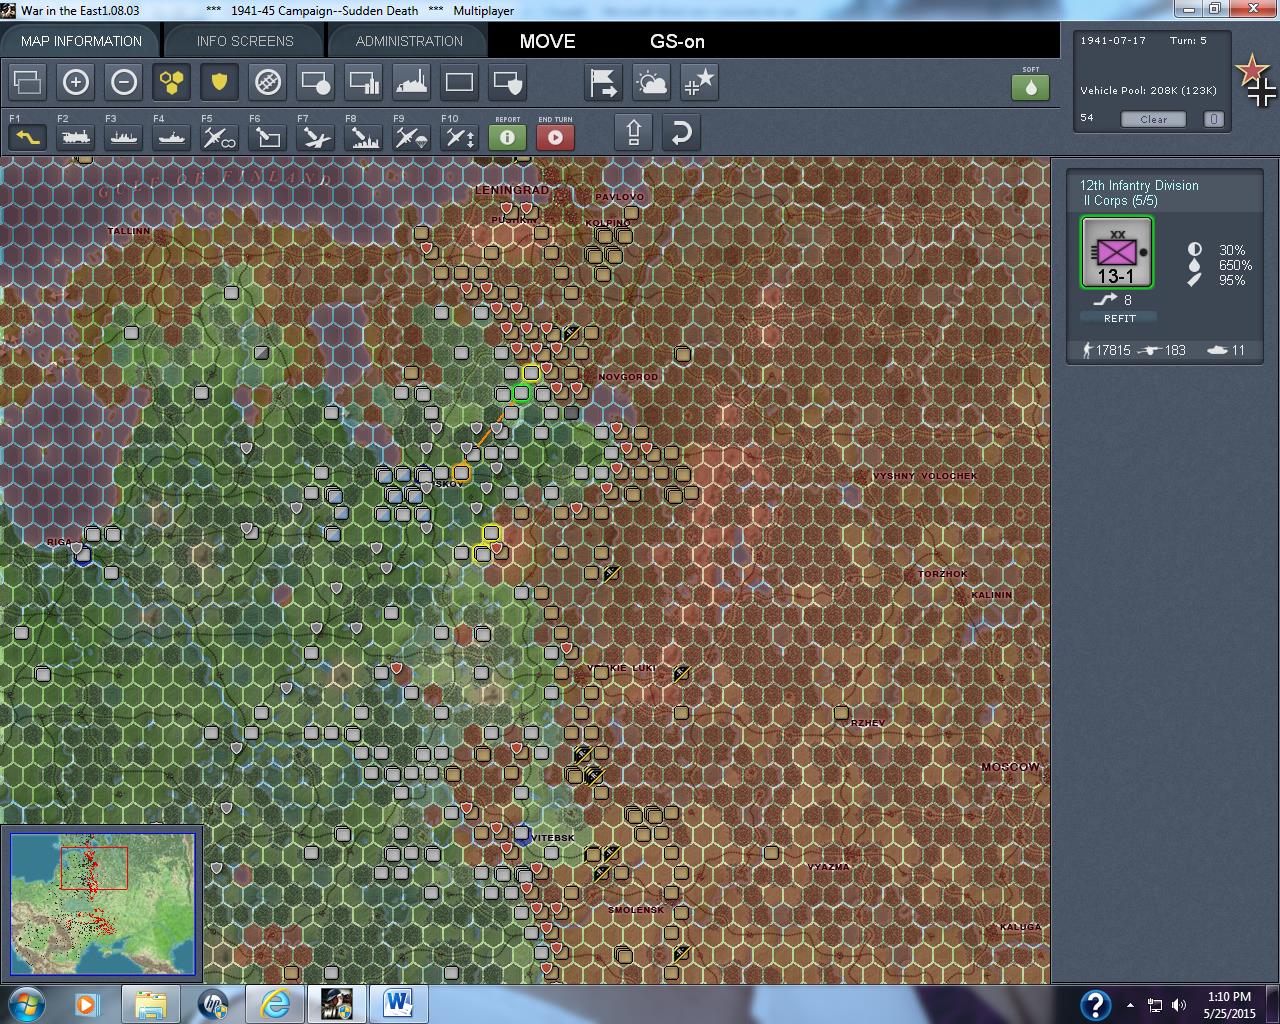Image resolution: width=1280 pixels, height=1024 pixels.
Task: Select the 12th Infantry Division counter
Action: pyautogui.click(x=1117, y=253)
